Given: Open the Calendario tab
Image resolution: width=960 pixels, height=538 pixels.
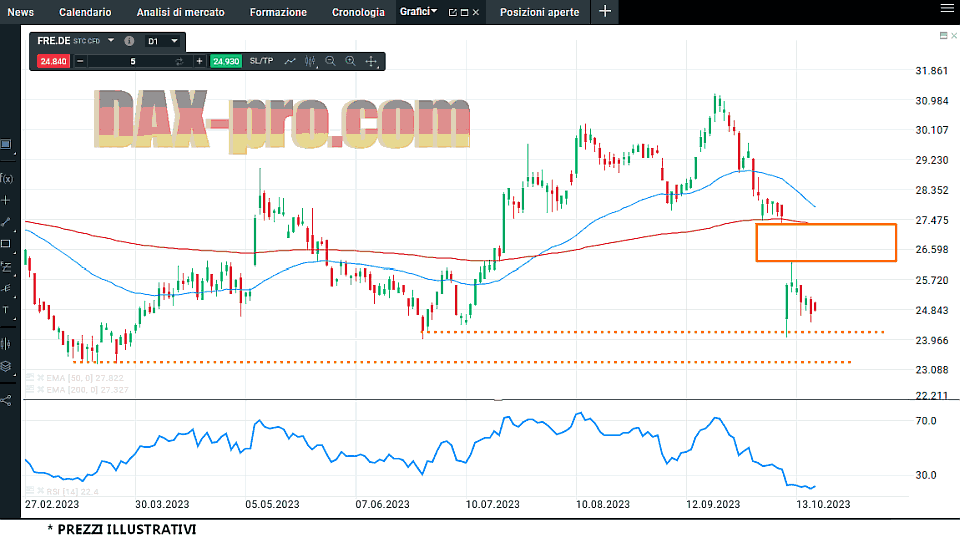Looking at the screenshot, I should click(x=85, y=12).
